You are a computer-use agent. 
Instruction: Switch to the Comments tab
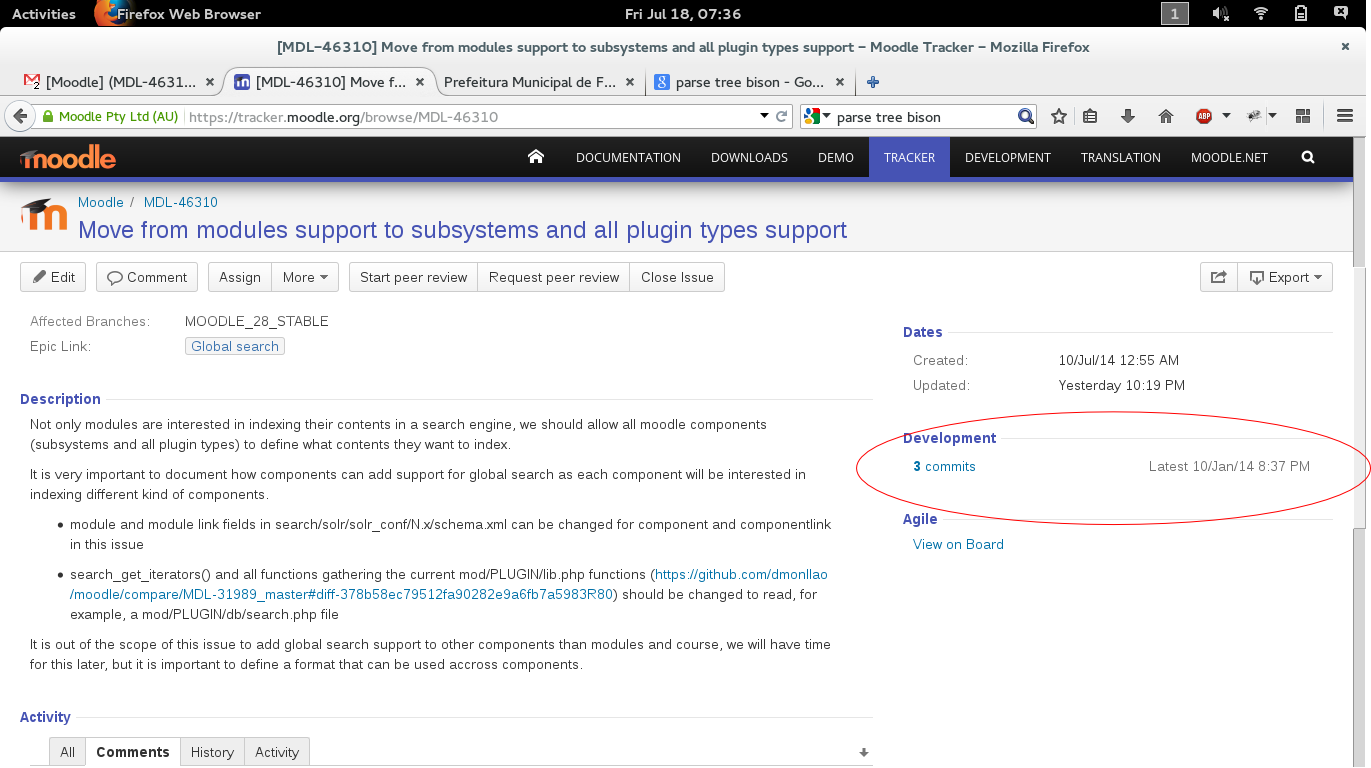coord(133,752)
